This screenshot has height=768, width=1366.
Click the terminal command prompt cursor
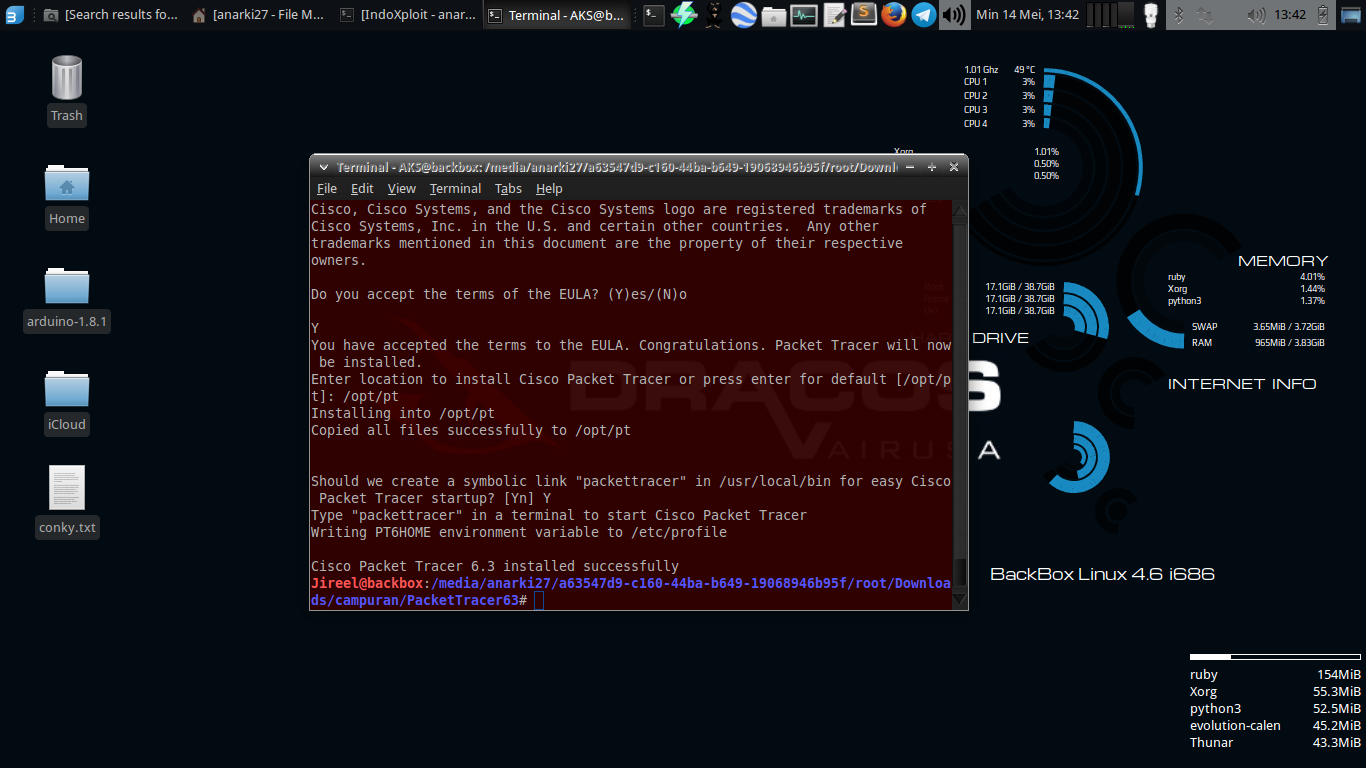[x=539, y=600]
